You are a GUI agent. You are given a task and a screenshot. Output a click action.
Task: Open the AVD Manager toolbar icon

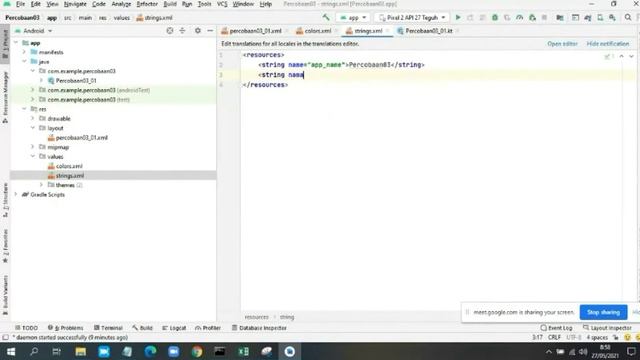point(600,18)
